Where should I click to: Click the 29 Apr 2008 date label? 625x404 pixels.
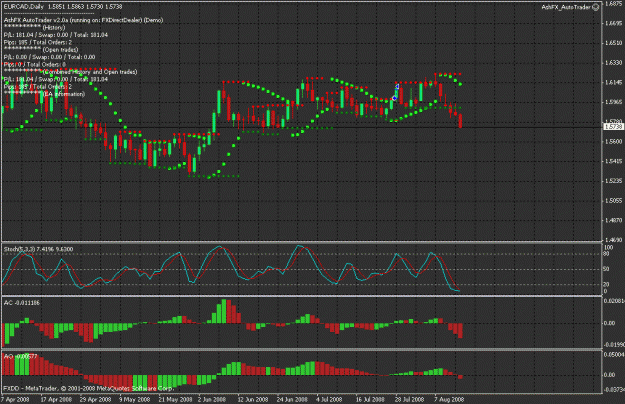pyautogui.click(x=95, y=399)
